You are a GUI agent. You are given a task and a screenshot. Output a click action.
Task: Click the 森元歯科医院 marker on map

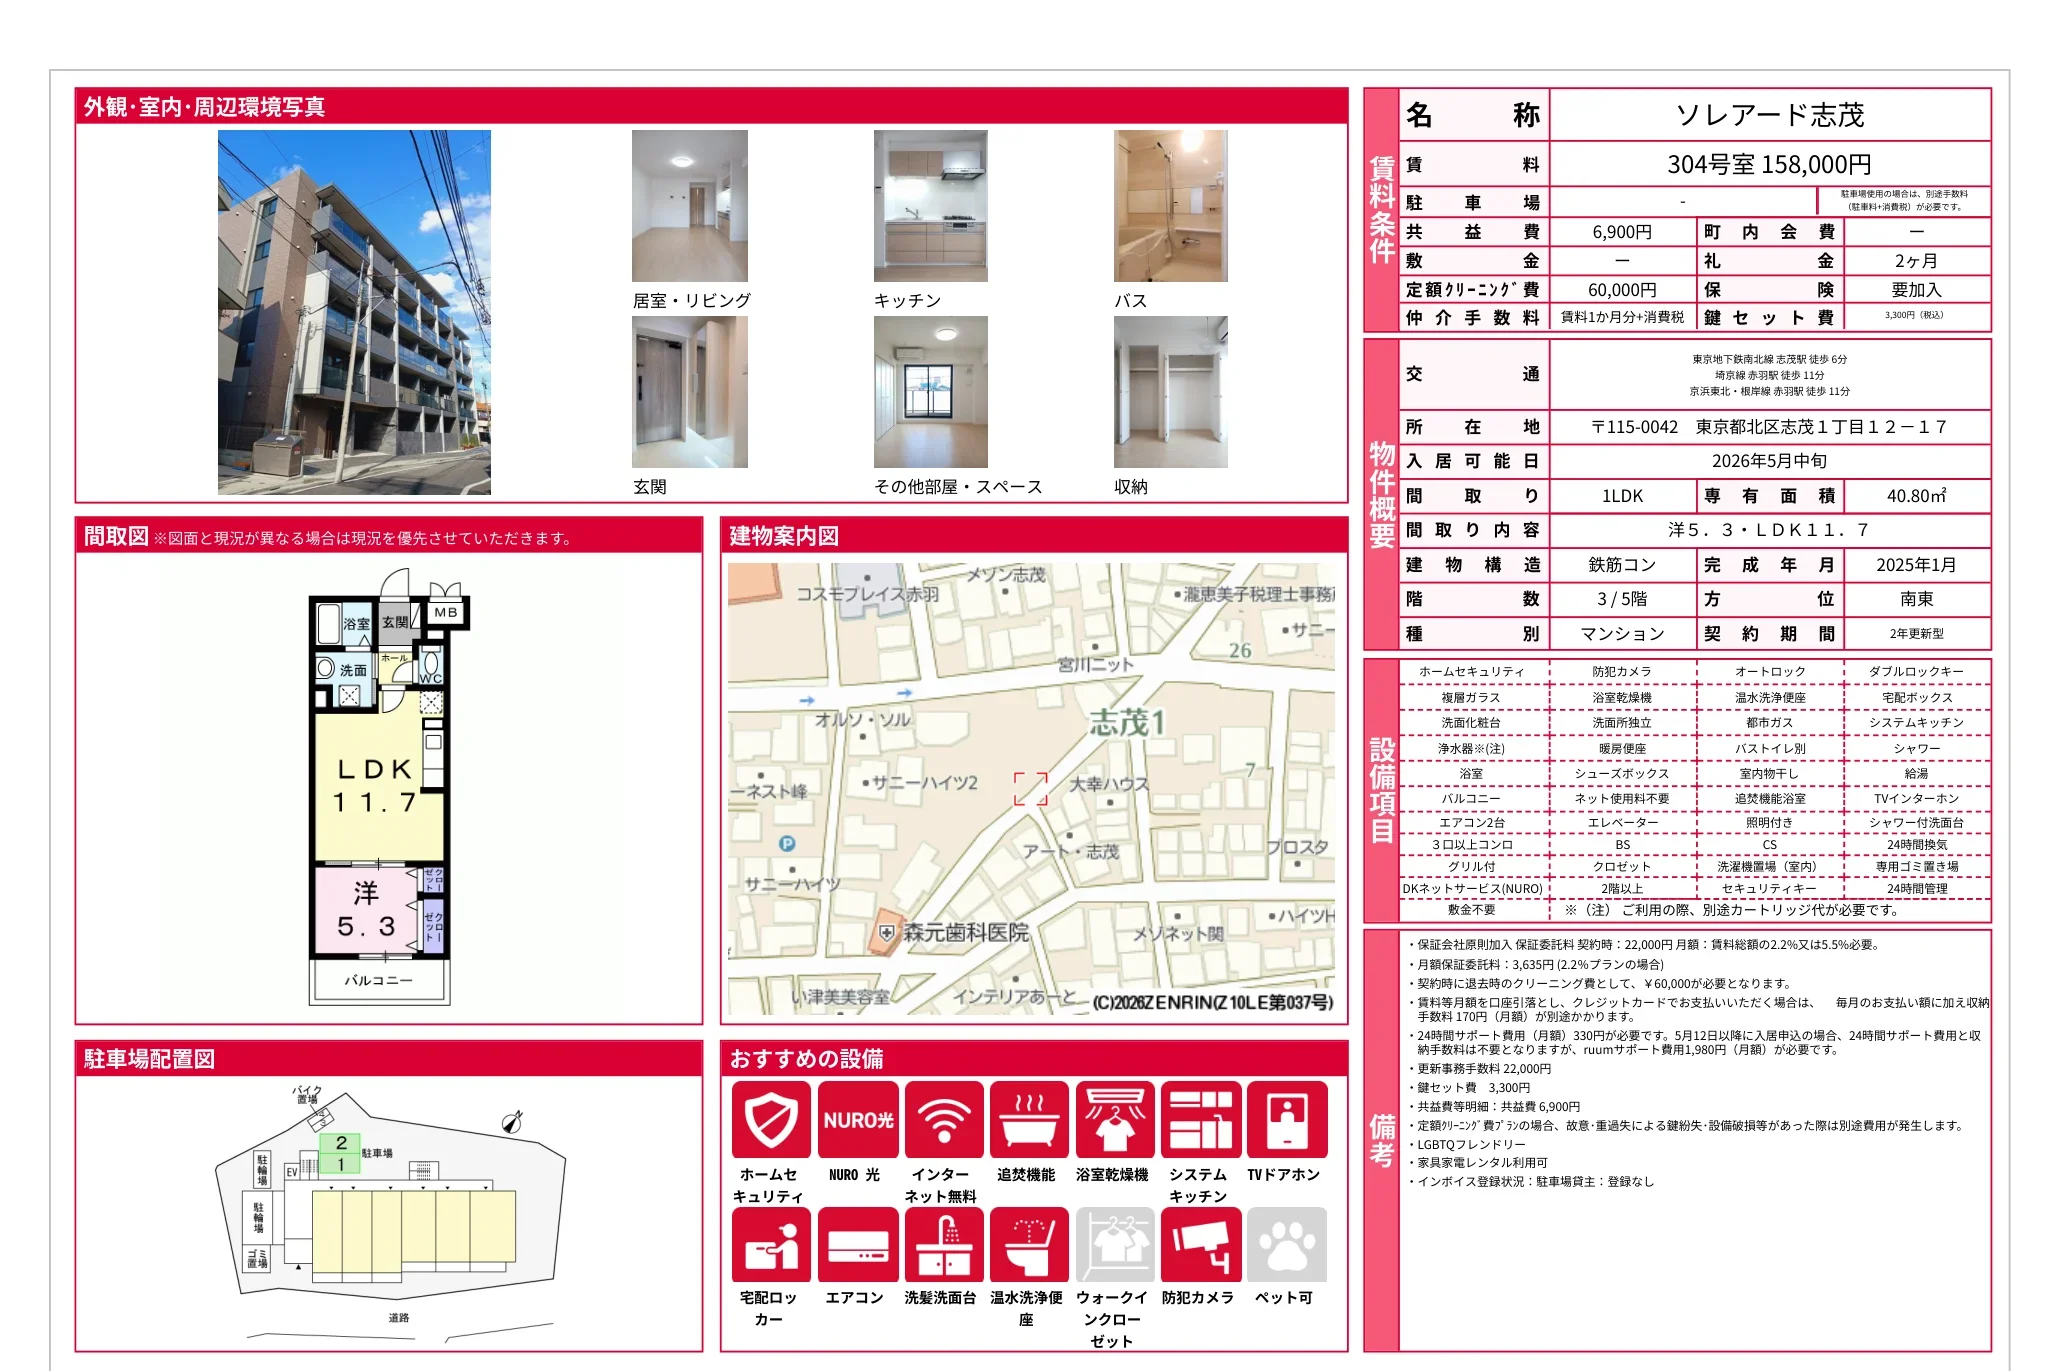click(x=886, y=932)
